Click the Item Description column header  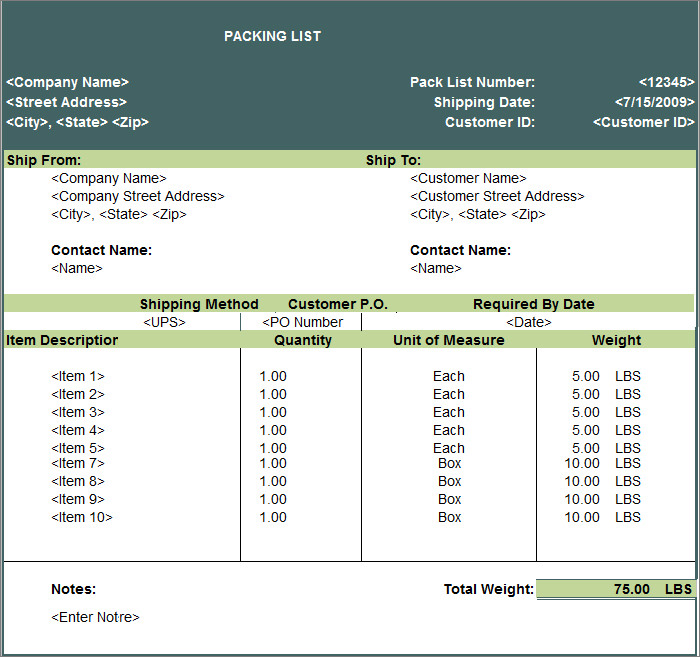[62, 340]
